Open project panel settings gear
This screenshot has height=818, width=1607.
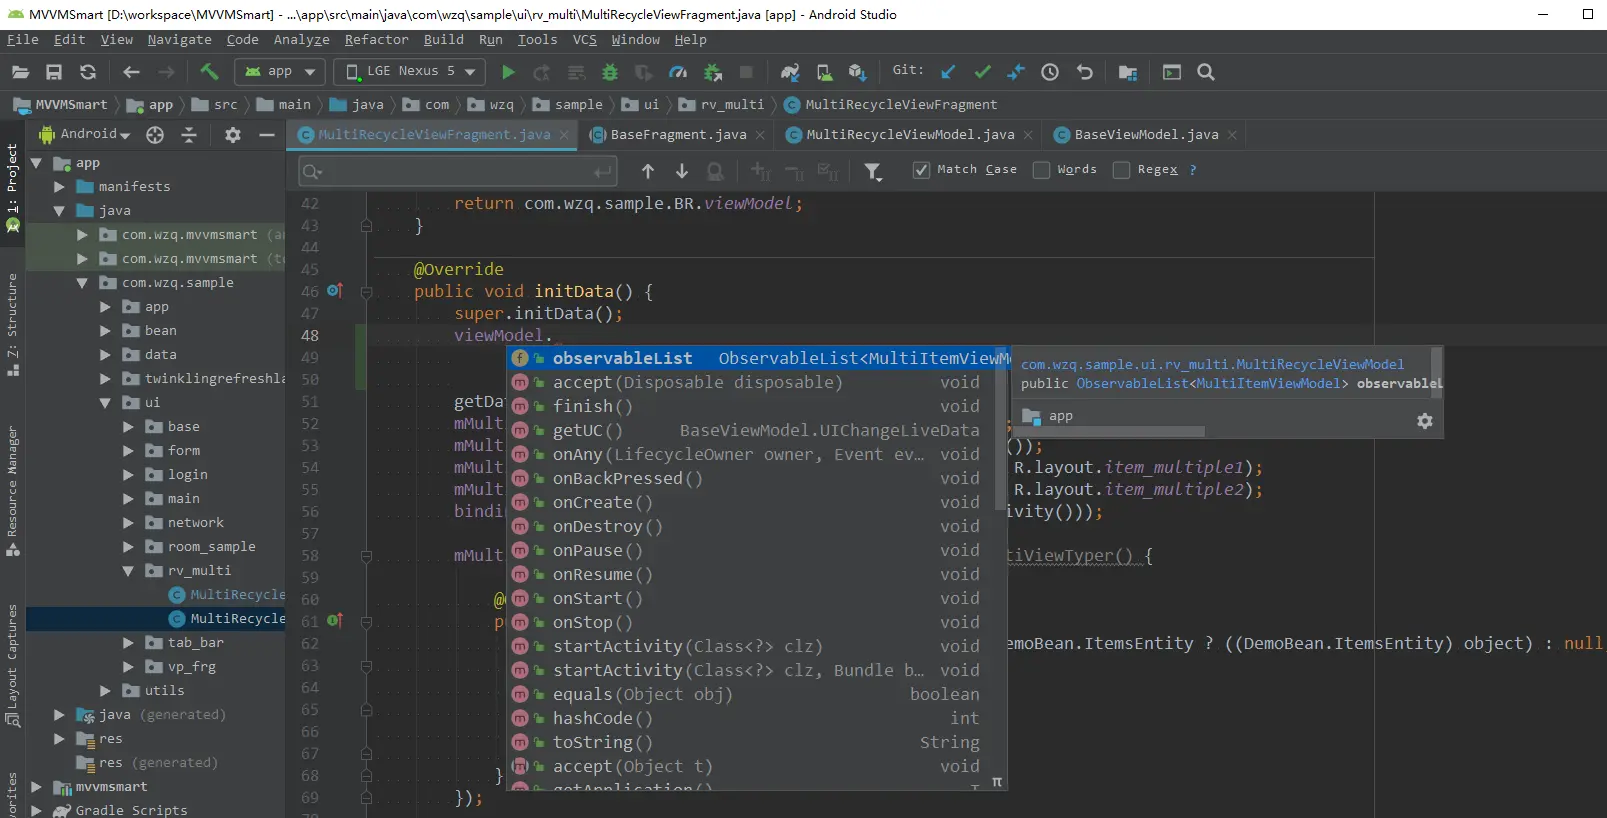(233, 135)
